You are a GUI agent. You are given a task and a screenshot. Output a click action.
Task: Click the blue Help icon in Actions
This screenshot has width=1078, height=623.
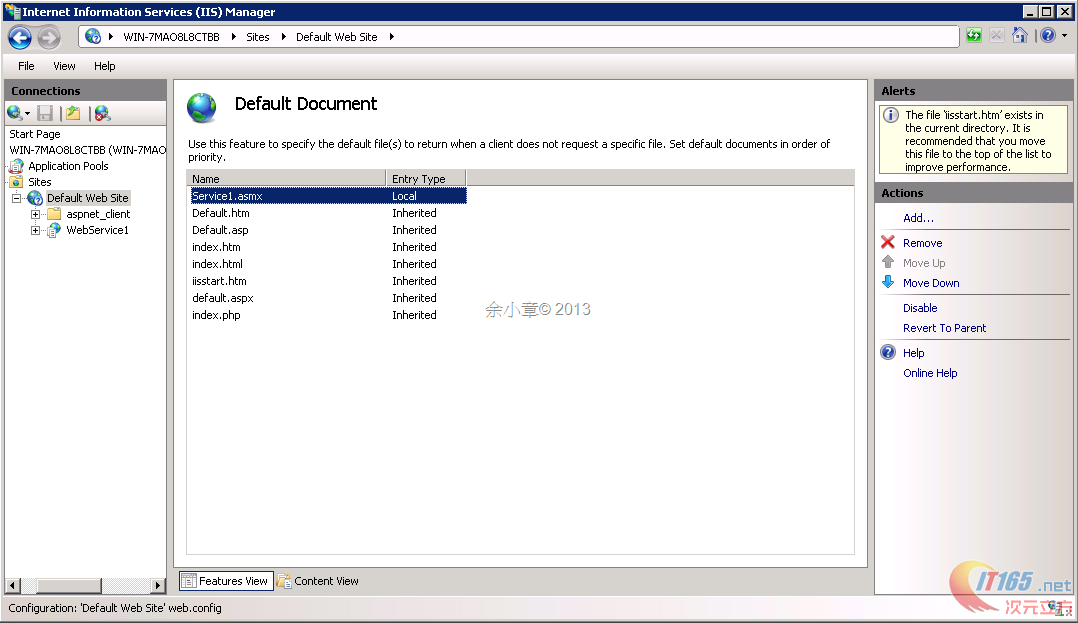[888, 352]
